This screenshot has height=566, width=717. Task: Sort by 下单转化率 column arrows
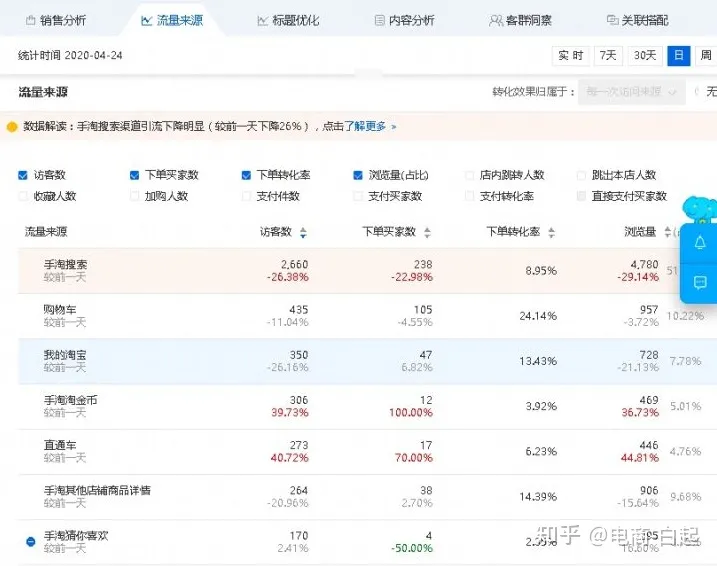(x=551, y=233)
